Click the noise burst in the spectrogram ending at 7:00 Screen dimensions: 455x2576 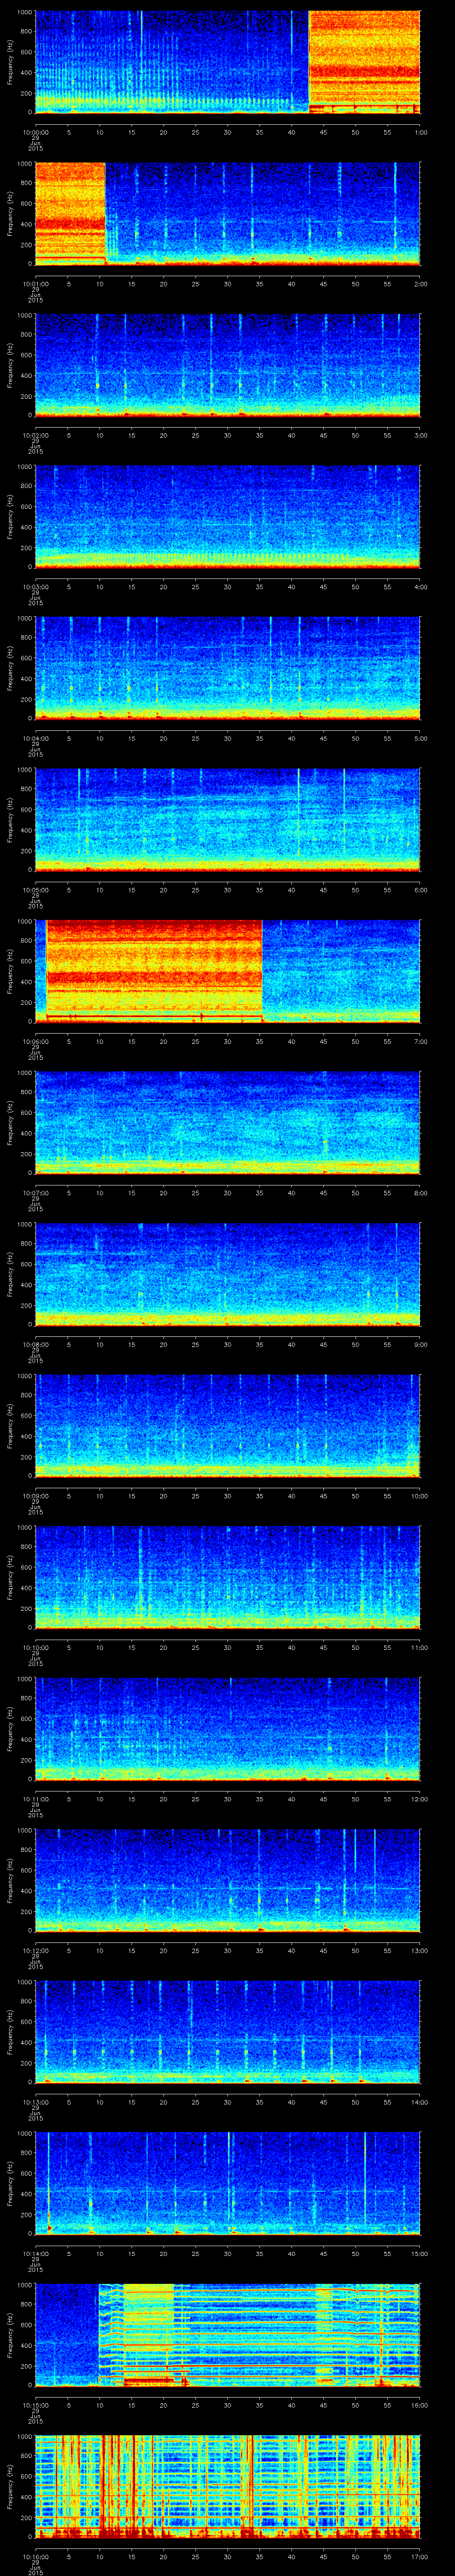pyautogui.click(x=154, y=971)
